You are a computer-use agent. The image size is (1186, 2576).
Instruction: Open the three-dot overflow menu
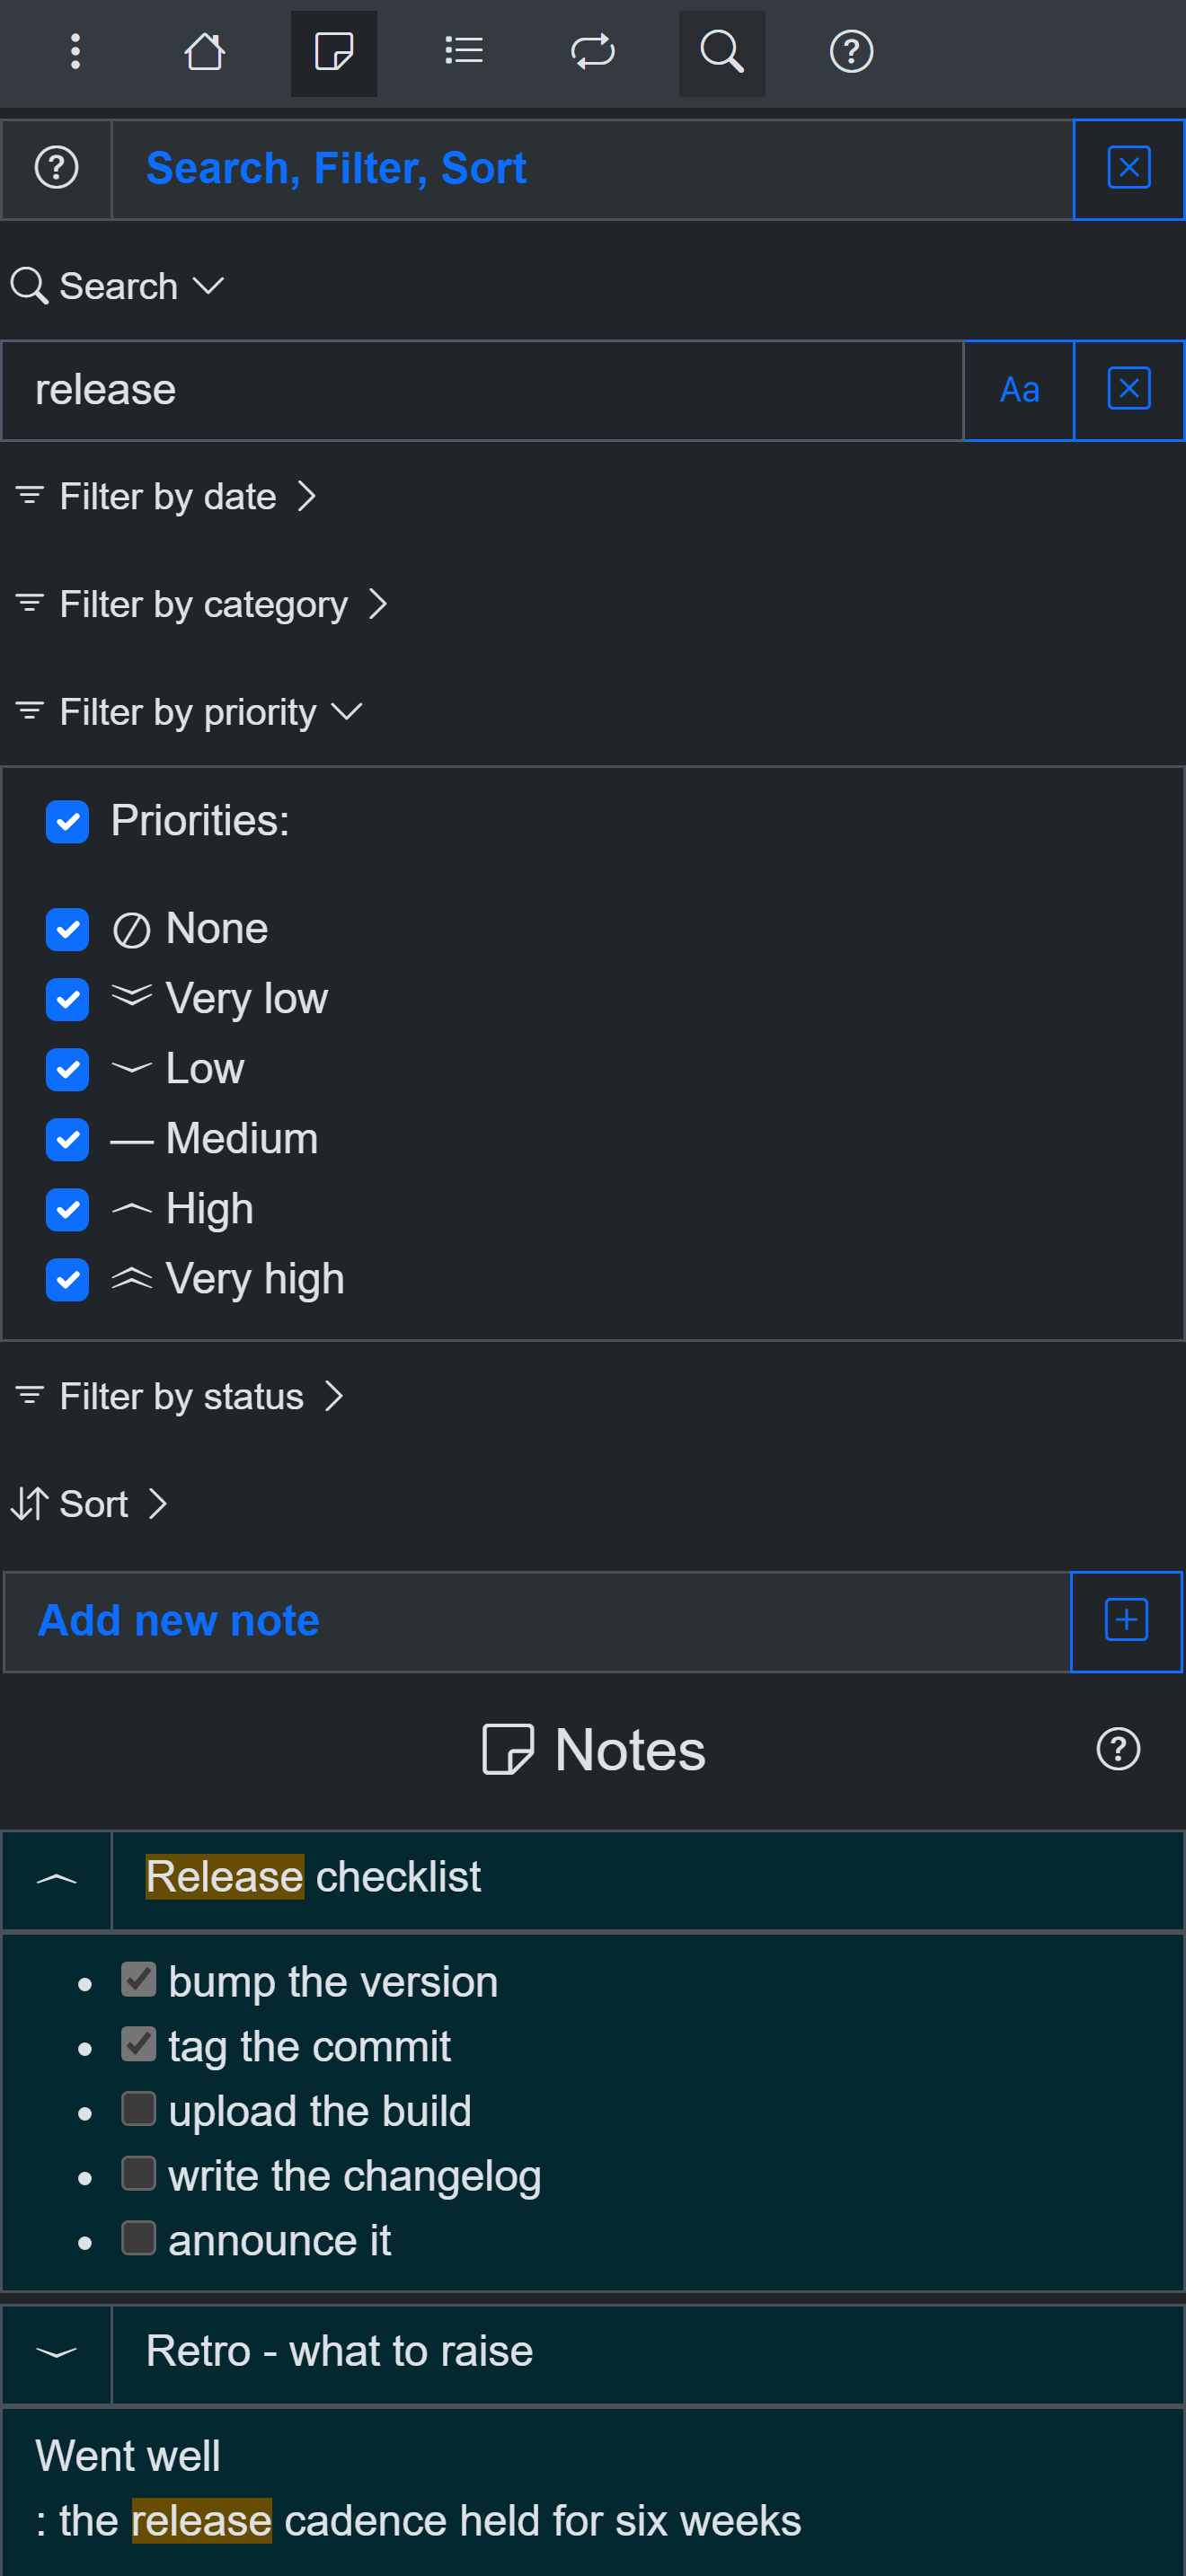tap(75, 52)
